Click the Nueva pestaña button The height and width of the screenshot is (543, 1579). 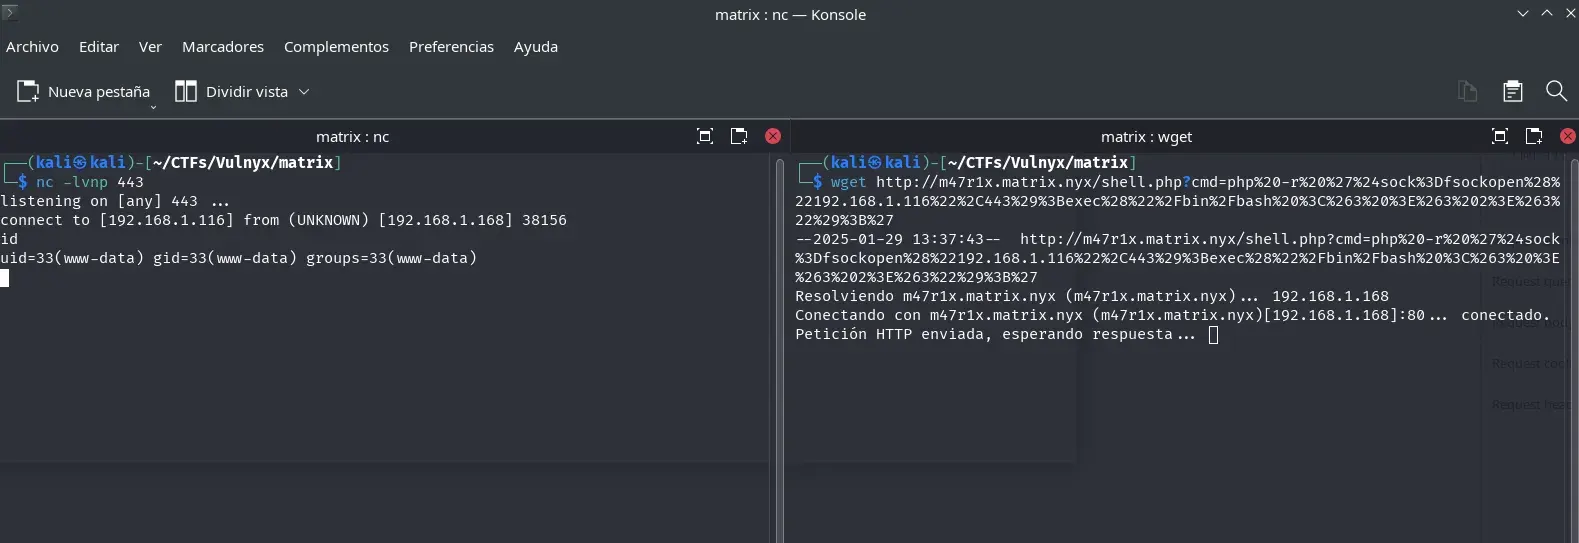[83, 92]
